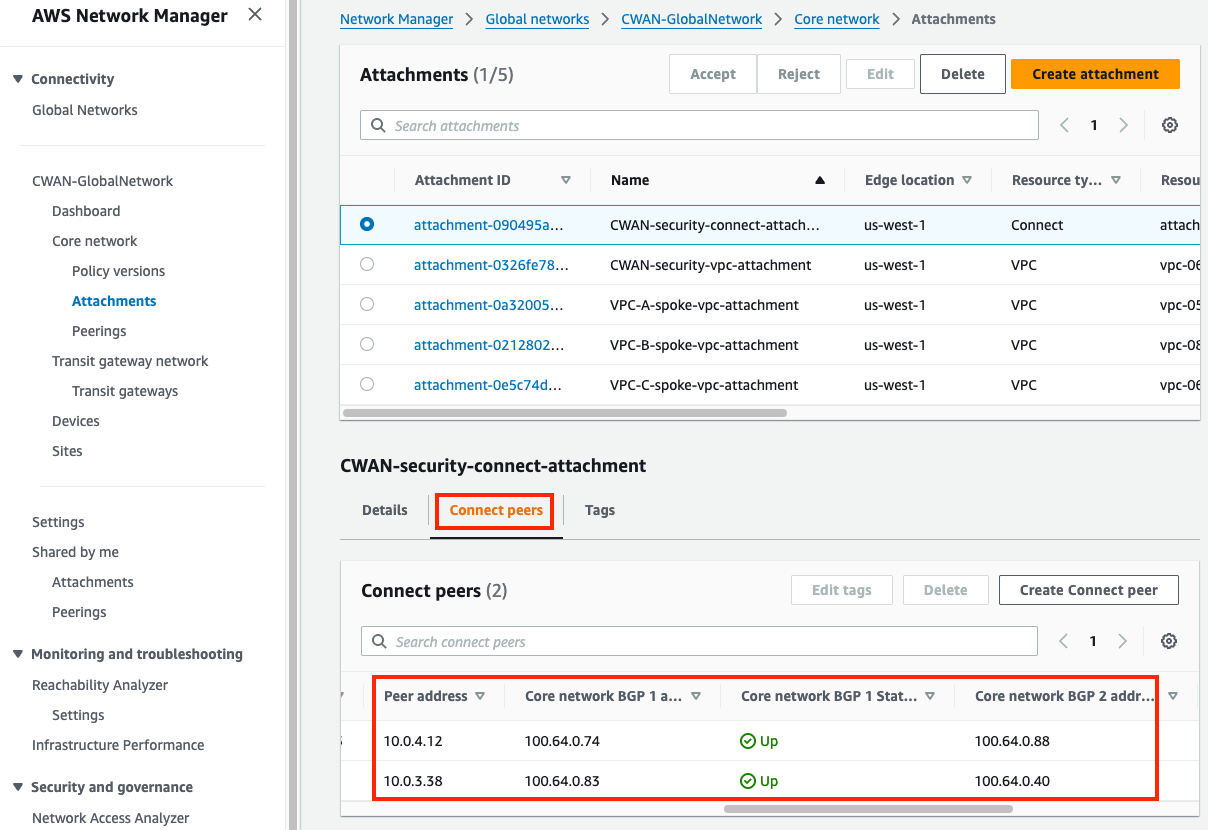Click the Accept button

[x=713, y=74]
